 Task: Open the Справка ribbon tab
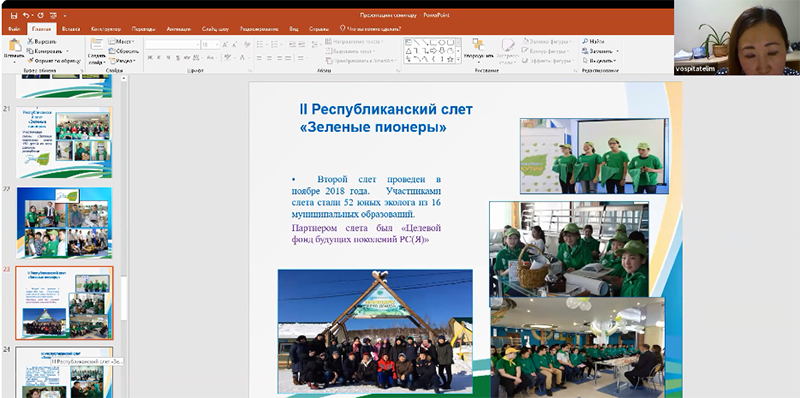coord(319,29)
